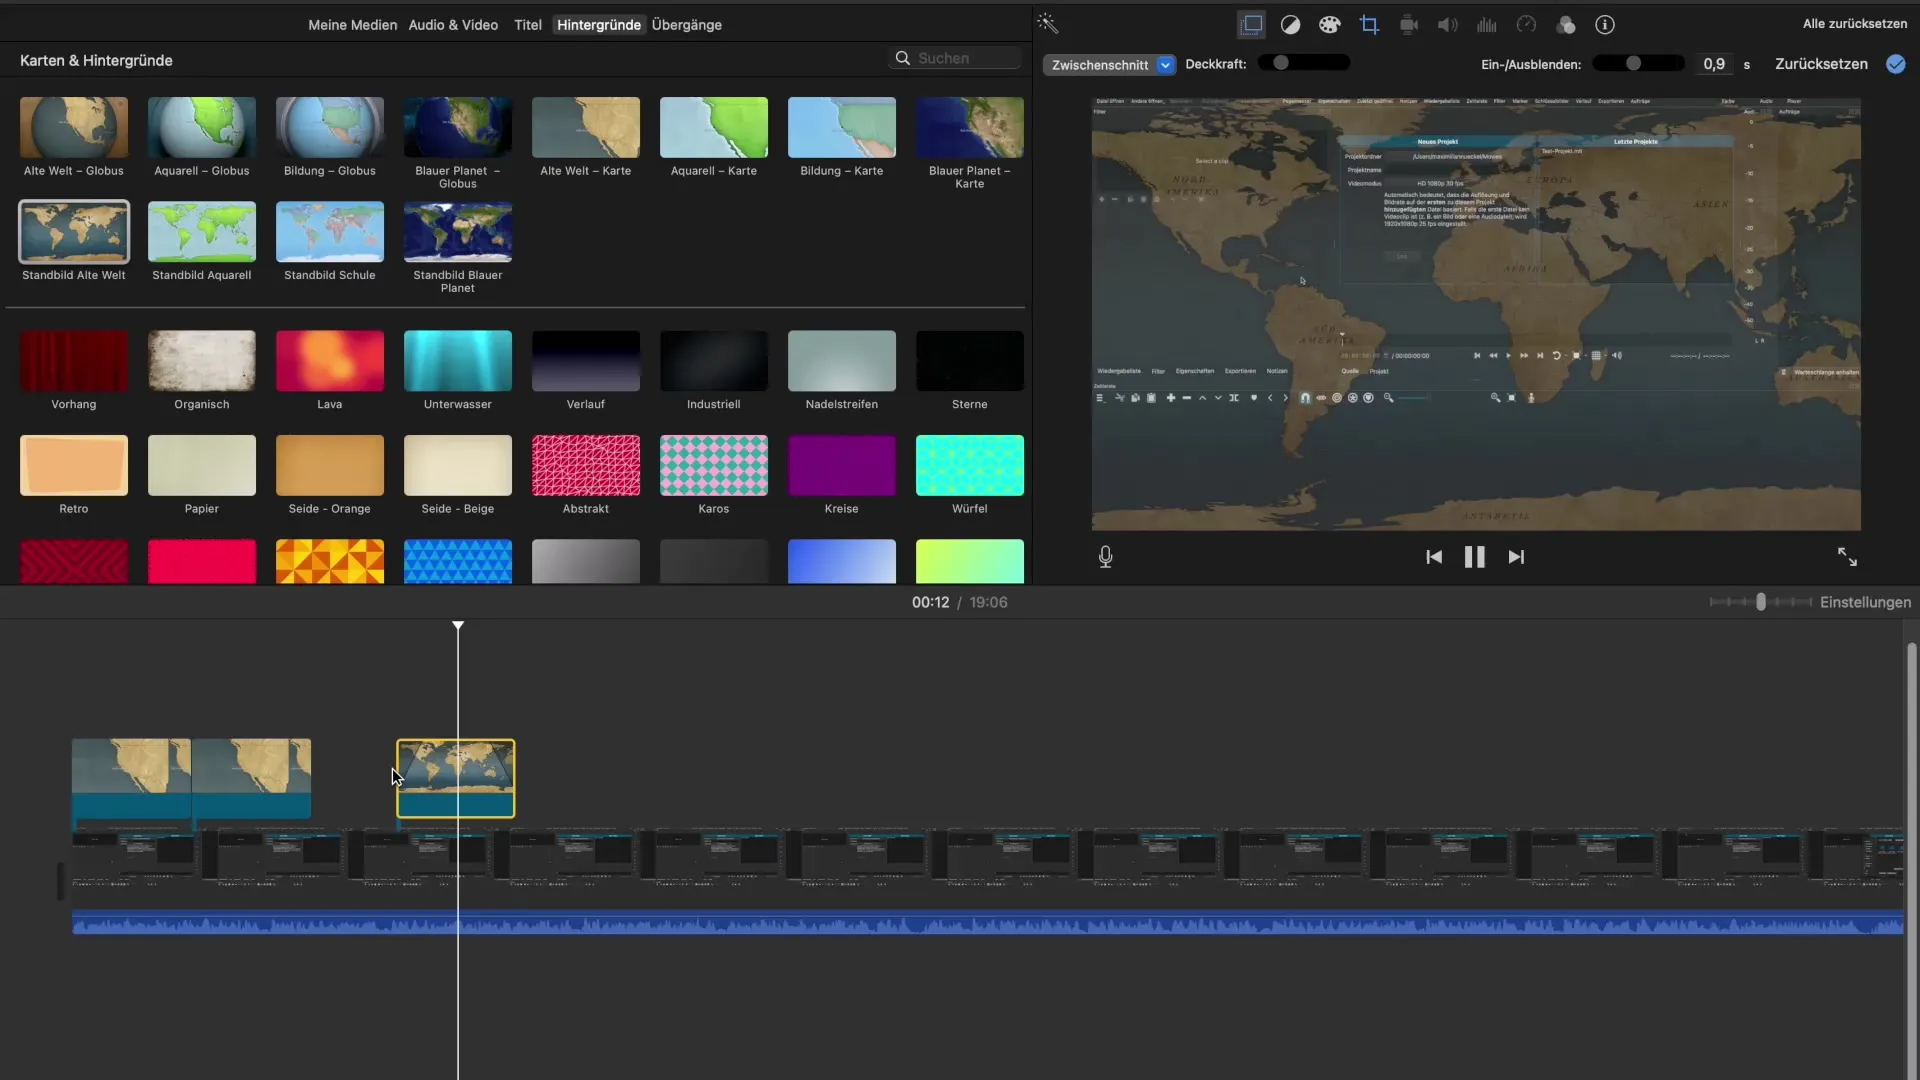Viewport: 1920px width, 1080px height.
Task: Select Alte Welt – Karte map
Action: click(x=586, y=127)
